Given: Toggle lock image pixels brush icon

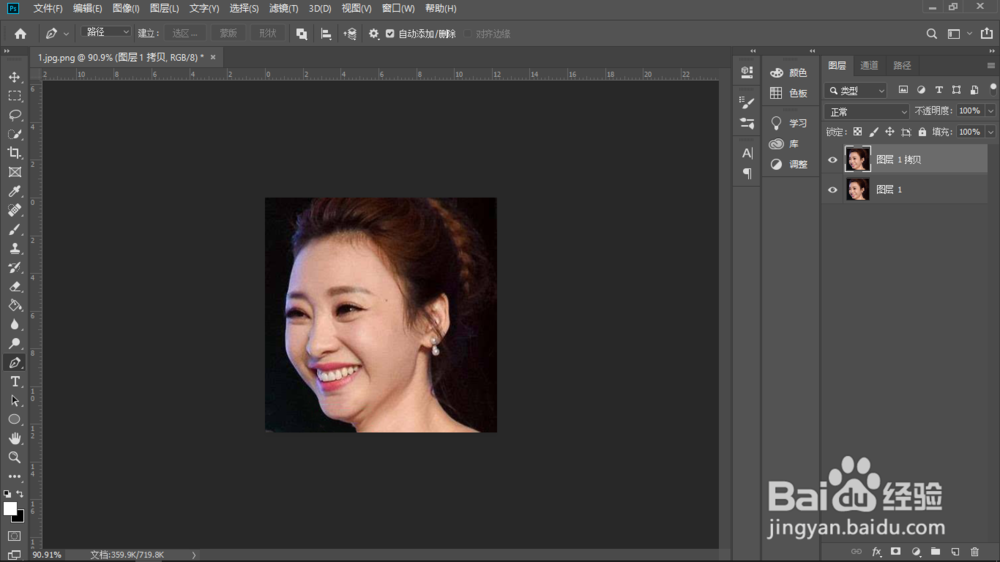Looking at the screenshot, I should [873, 132].
